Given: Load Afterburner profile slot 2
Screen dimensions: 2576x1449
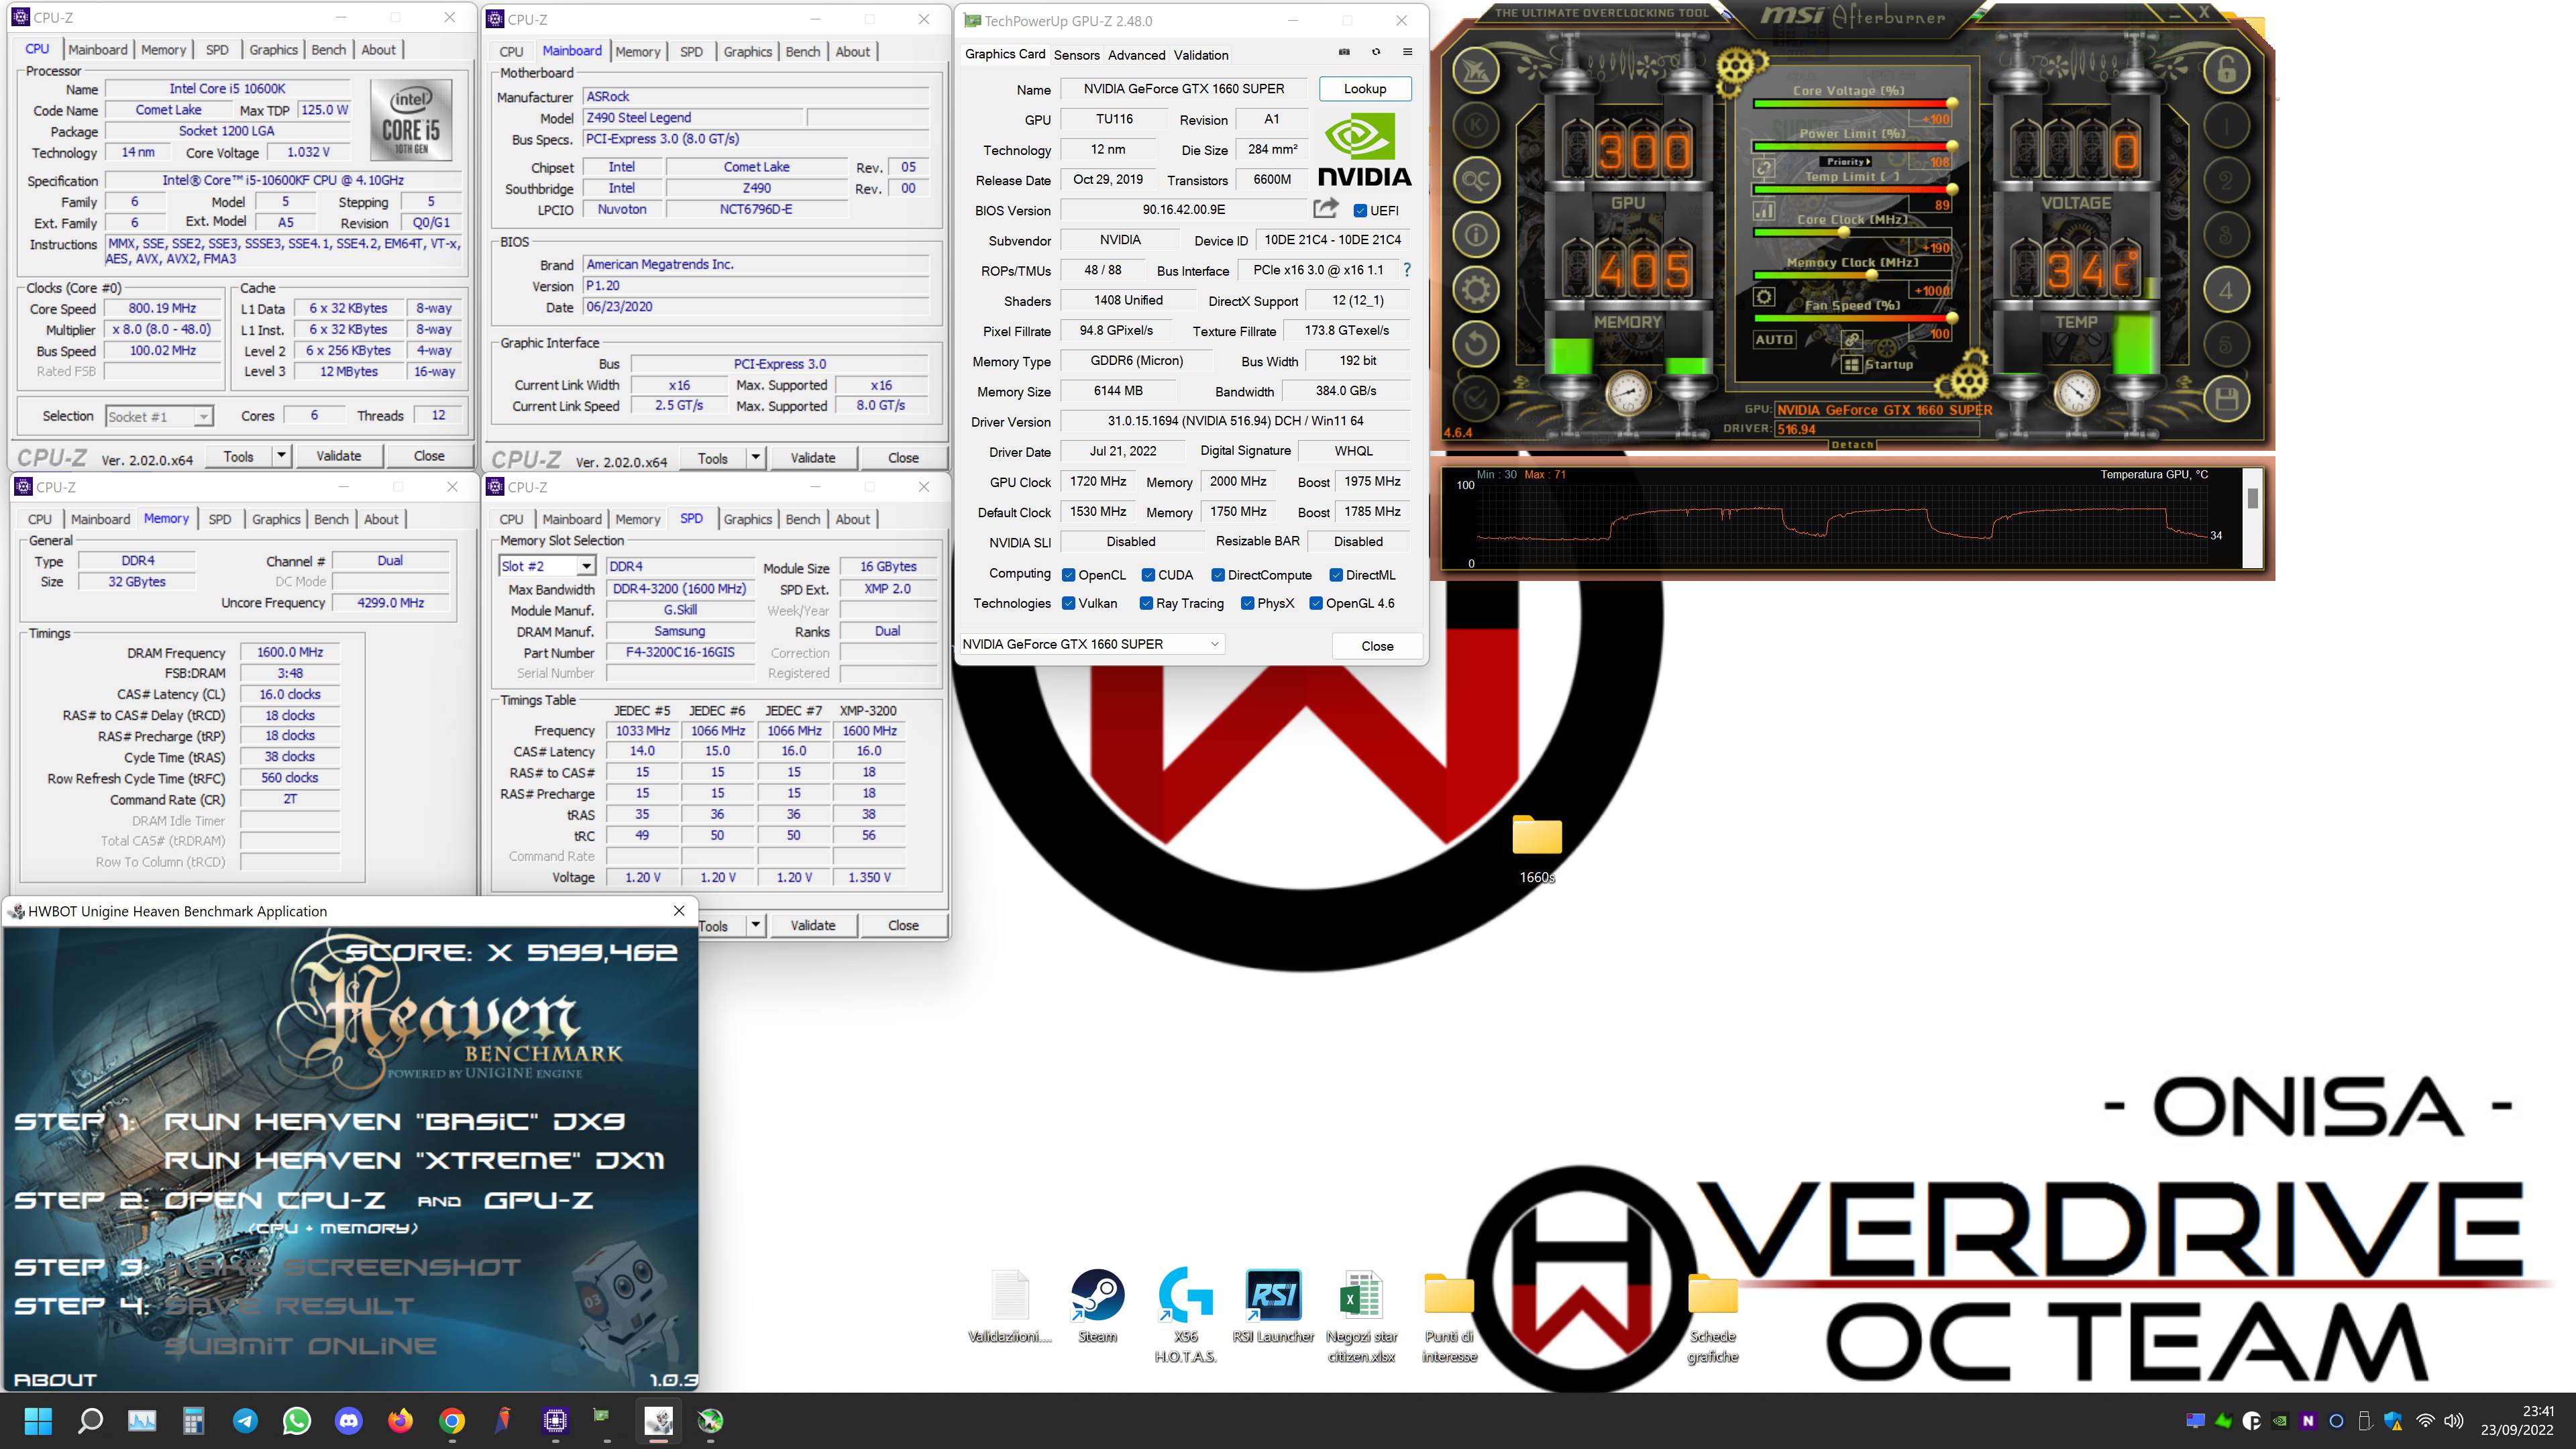Looking at the screenshot, I should coord(2226,181).
